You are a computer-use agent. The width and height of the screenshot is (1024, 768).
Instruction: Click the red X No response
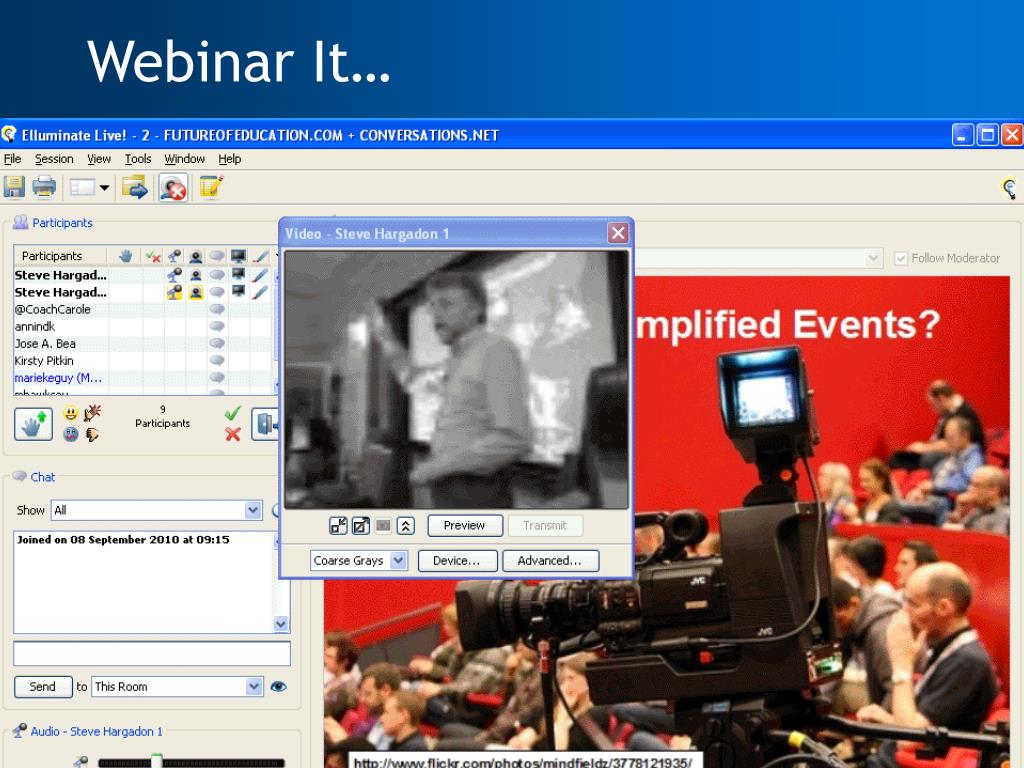pyautogui.click(x=232, y=434)
